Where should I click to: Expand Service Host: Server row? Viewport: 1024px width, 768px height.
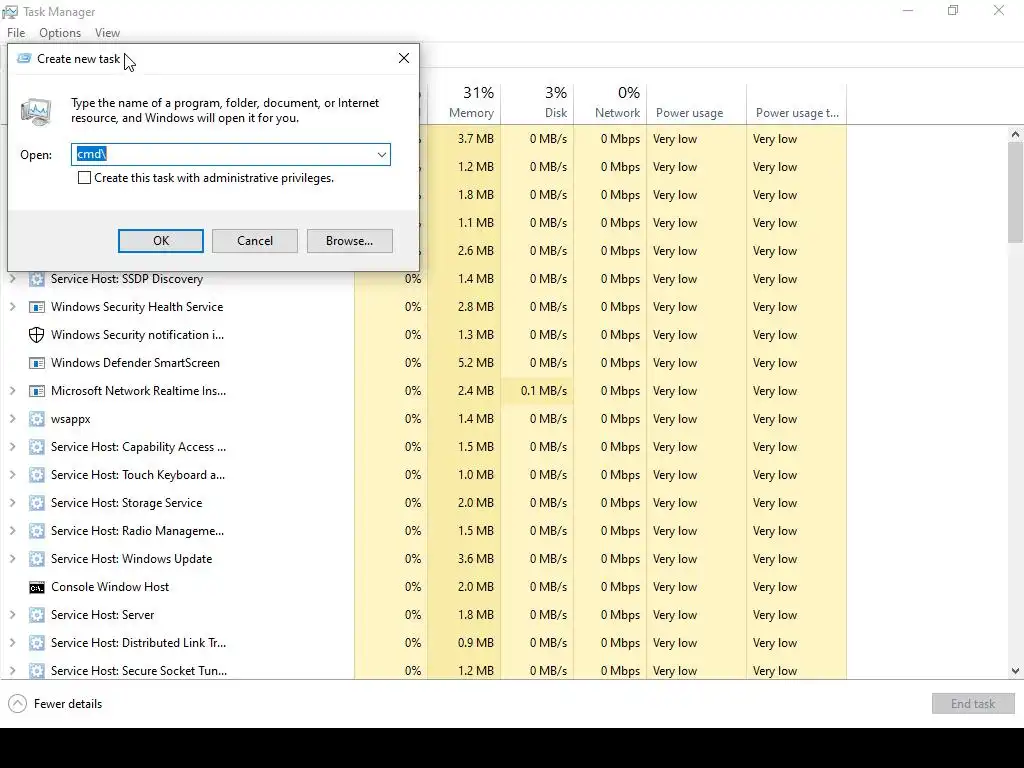coord(12,616)
